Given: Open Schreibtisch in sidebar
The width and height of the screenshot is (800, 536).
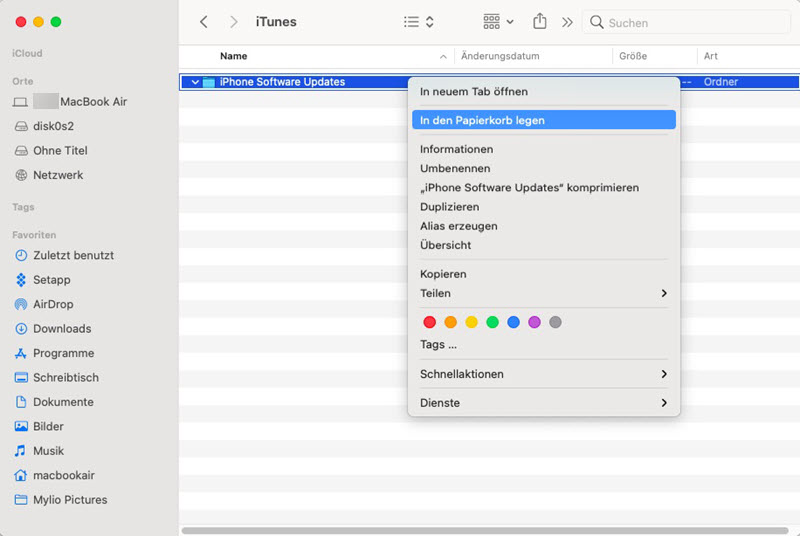Looking at the screenshot, I should point(57,378).
